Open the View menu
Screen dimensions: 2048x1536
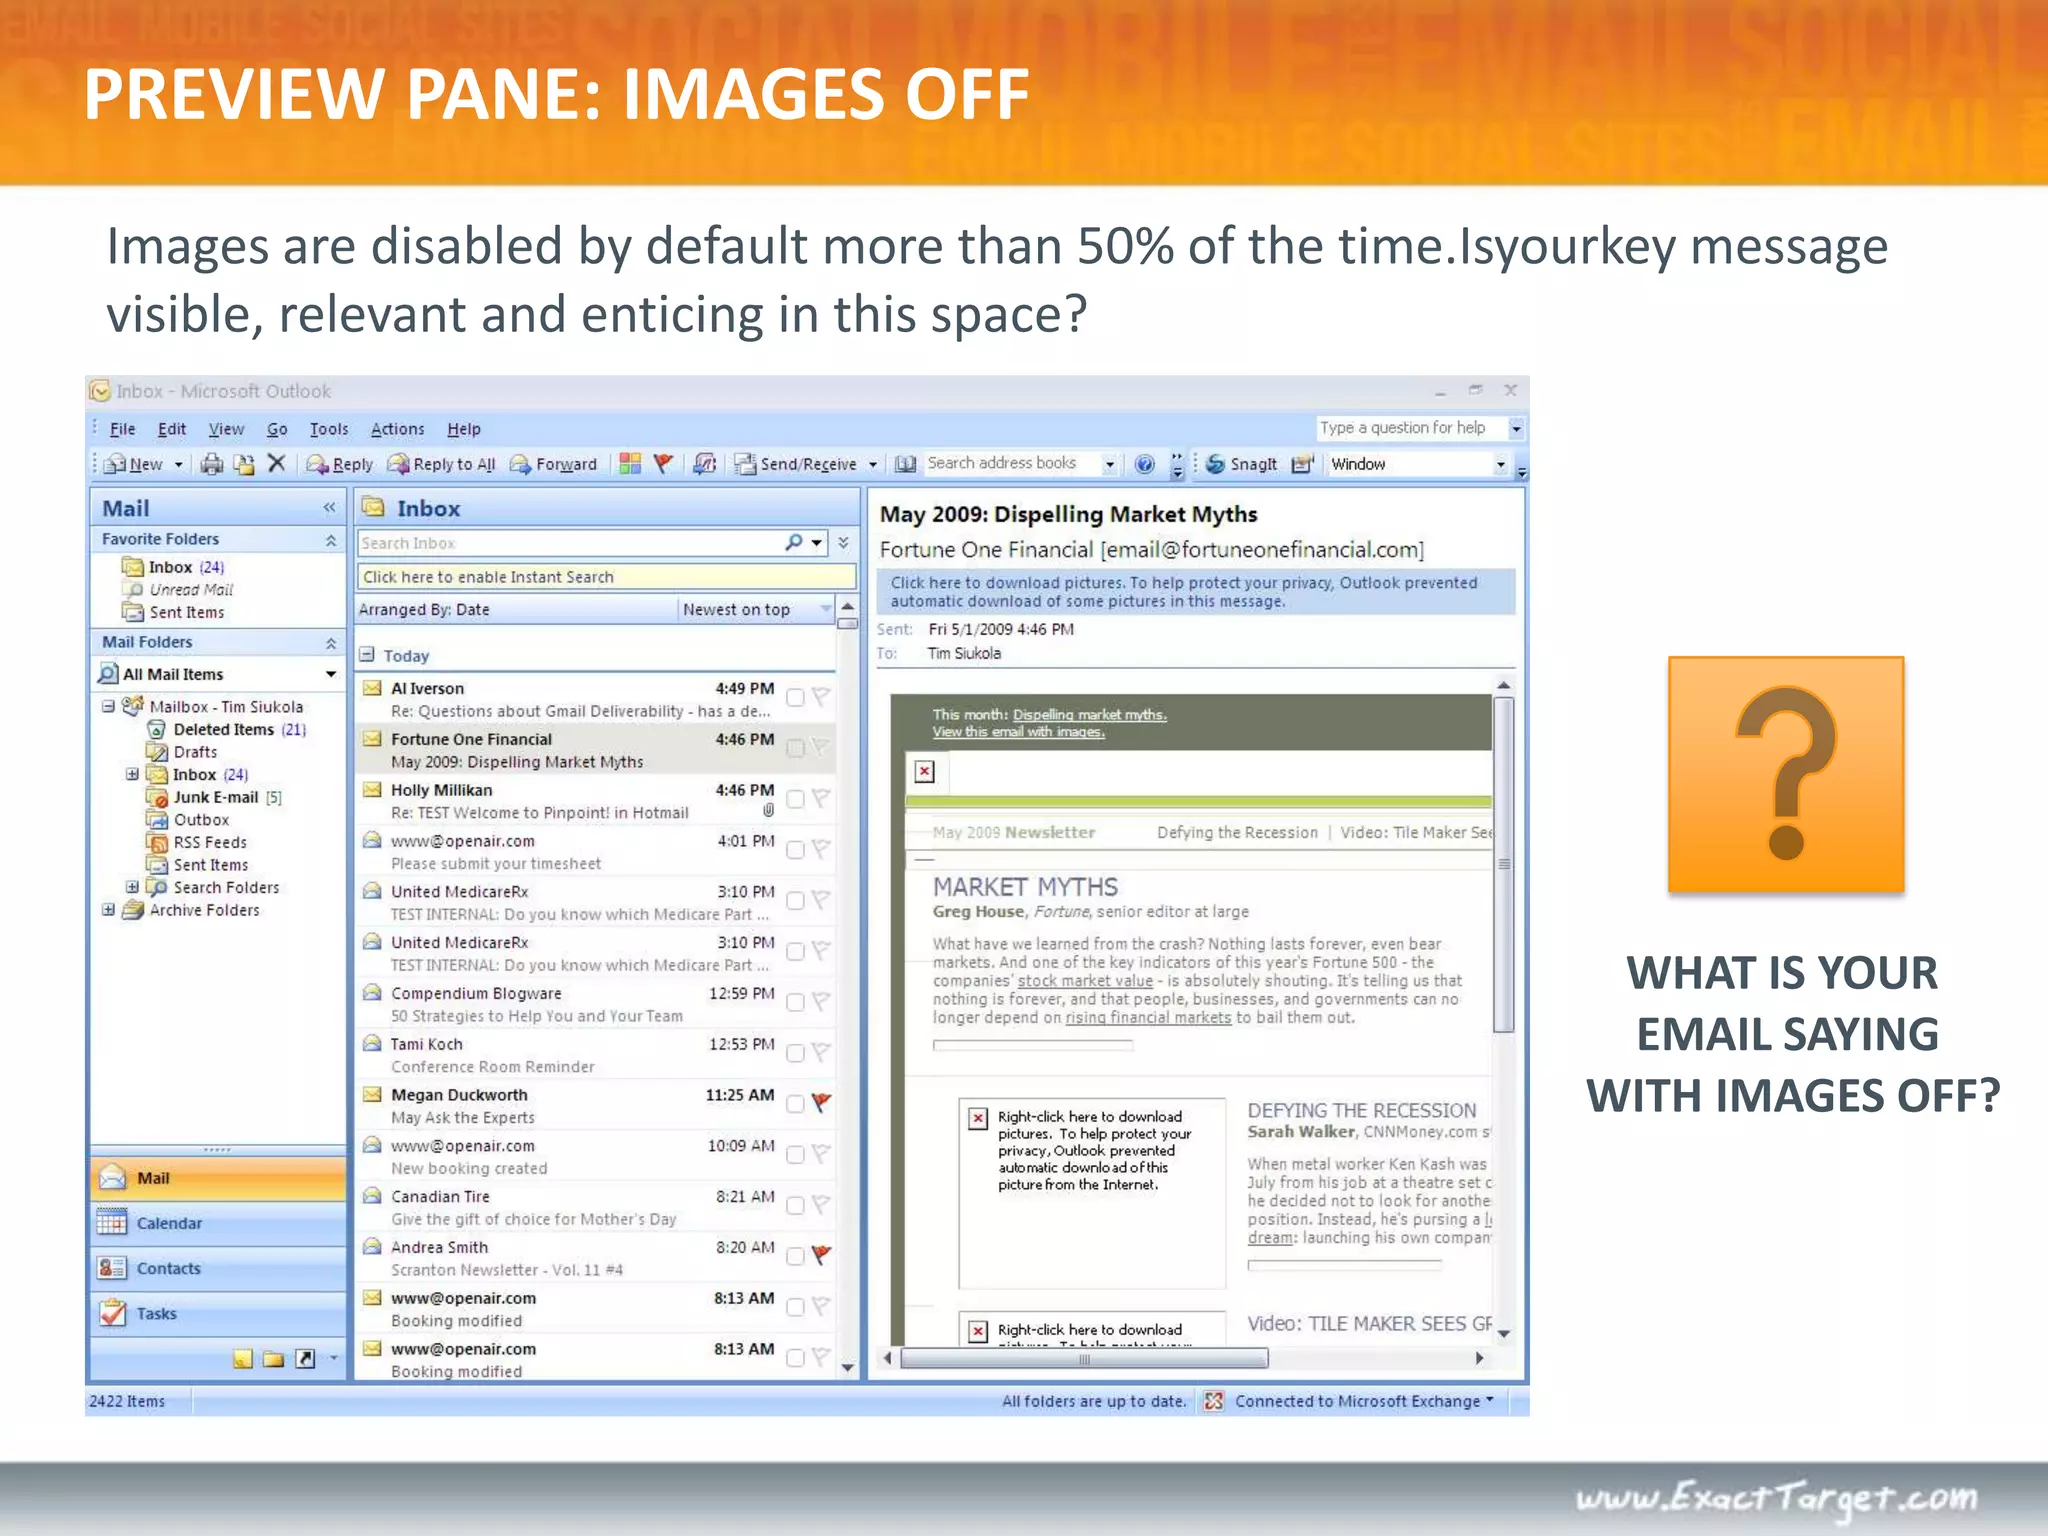[x=226, y=429]
